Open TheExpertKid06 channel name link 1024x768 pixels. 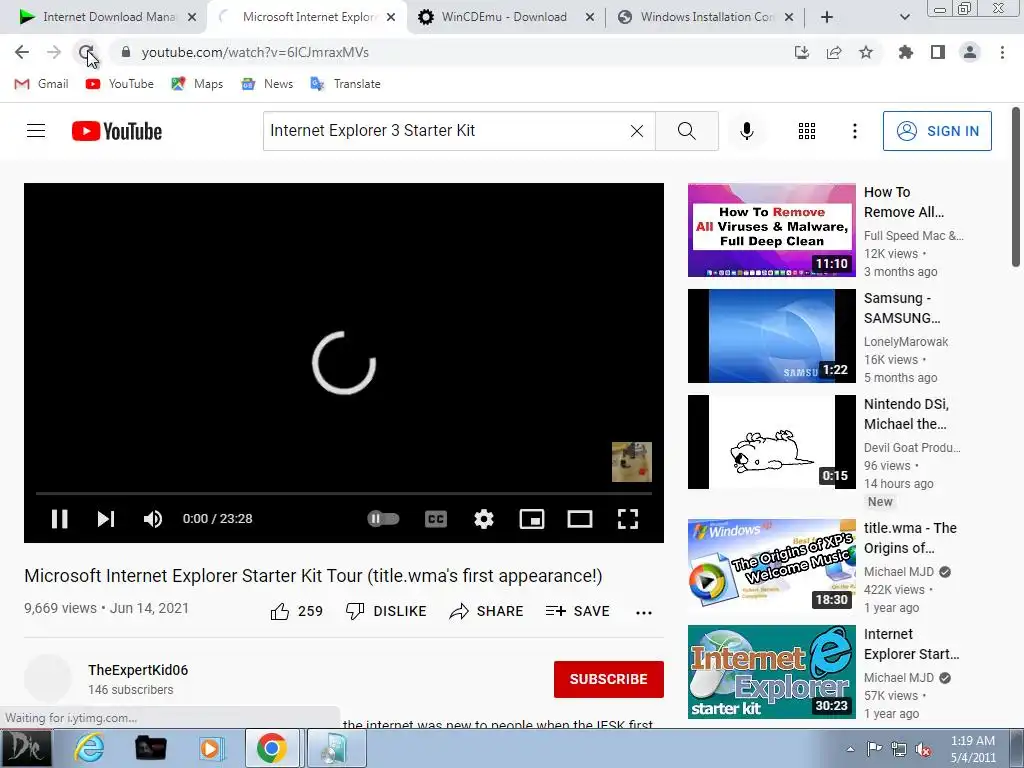pyautogui.click(x=138, y=670)
